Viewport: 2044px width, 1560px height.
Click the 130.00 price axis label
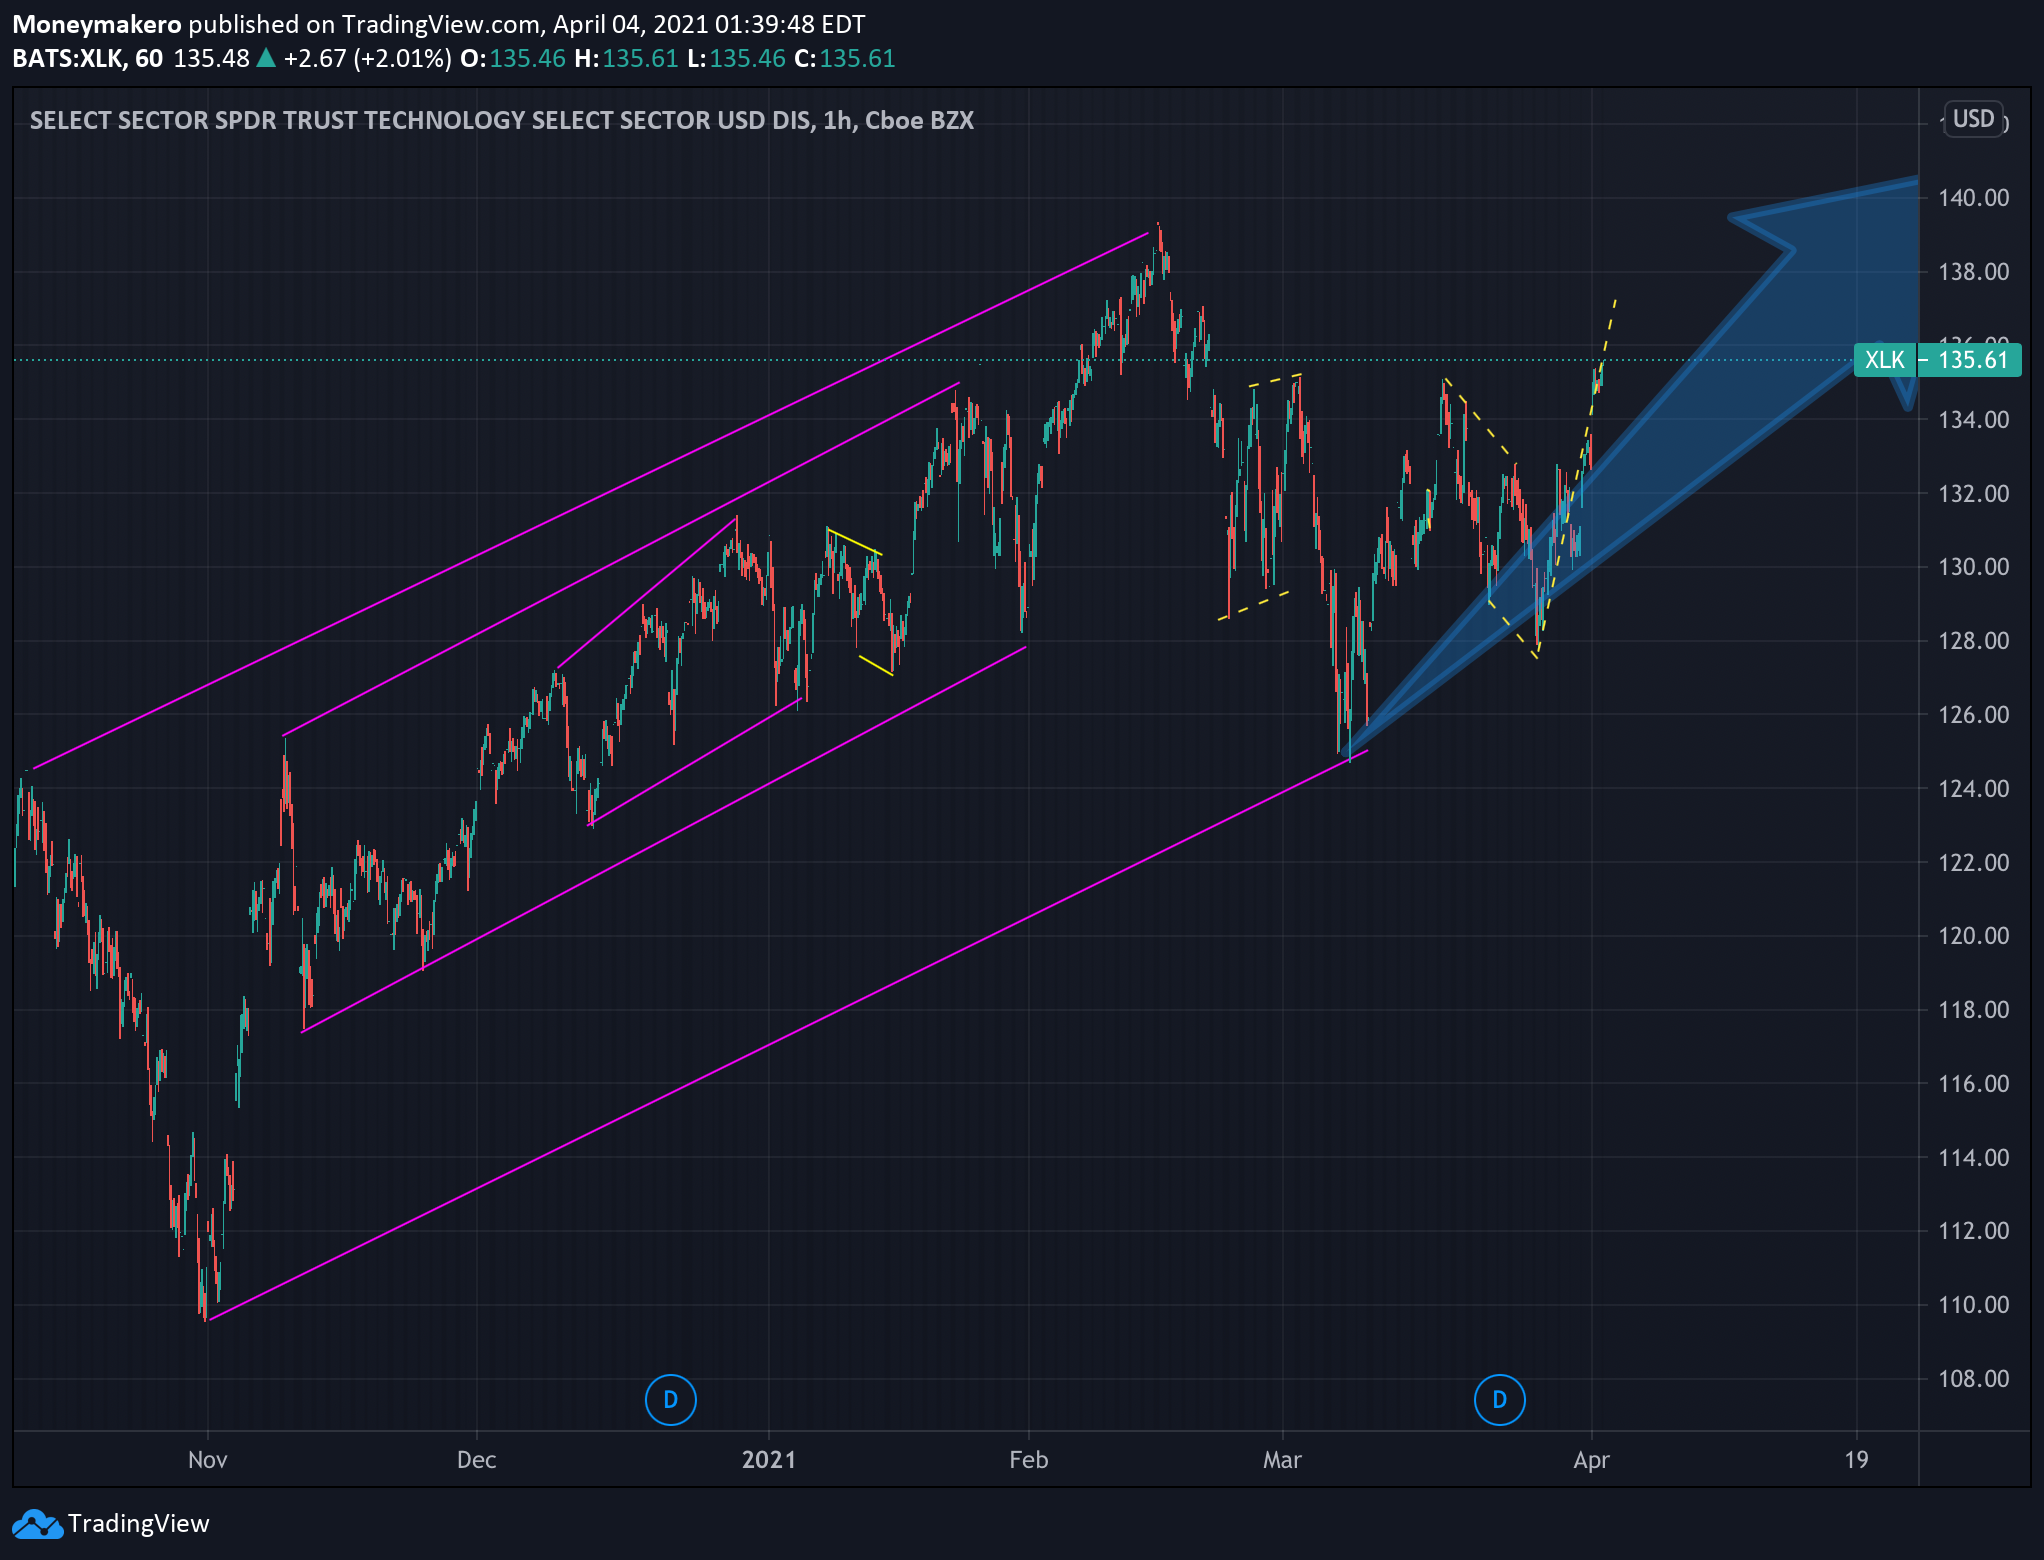coord(1973,567)
